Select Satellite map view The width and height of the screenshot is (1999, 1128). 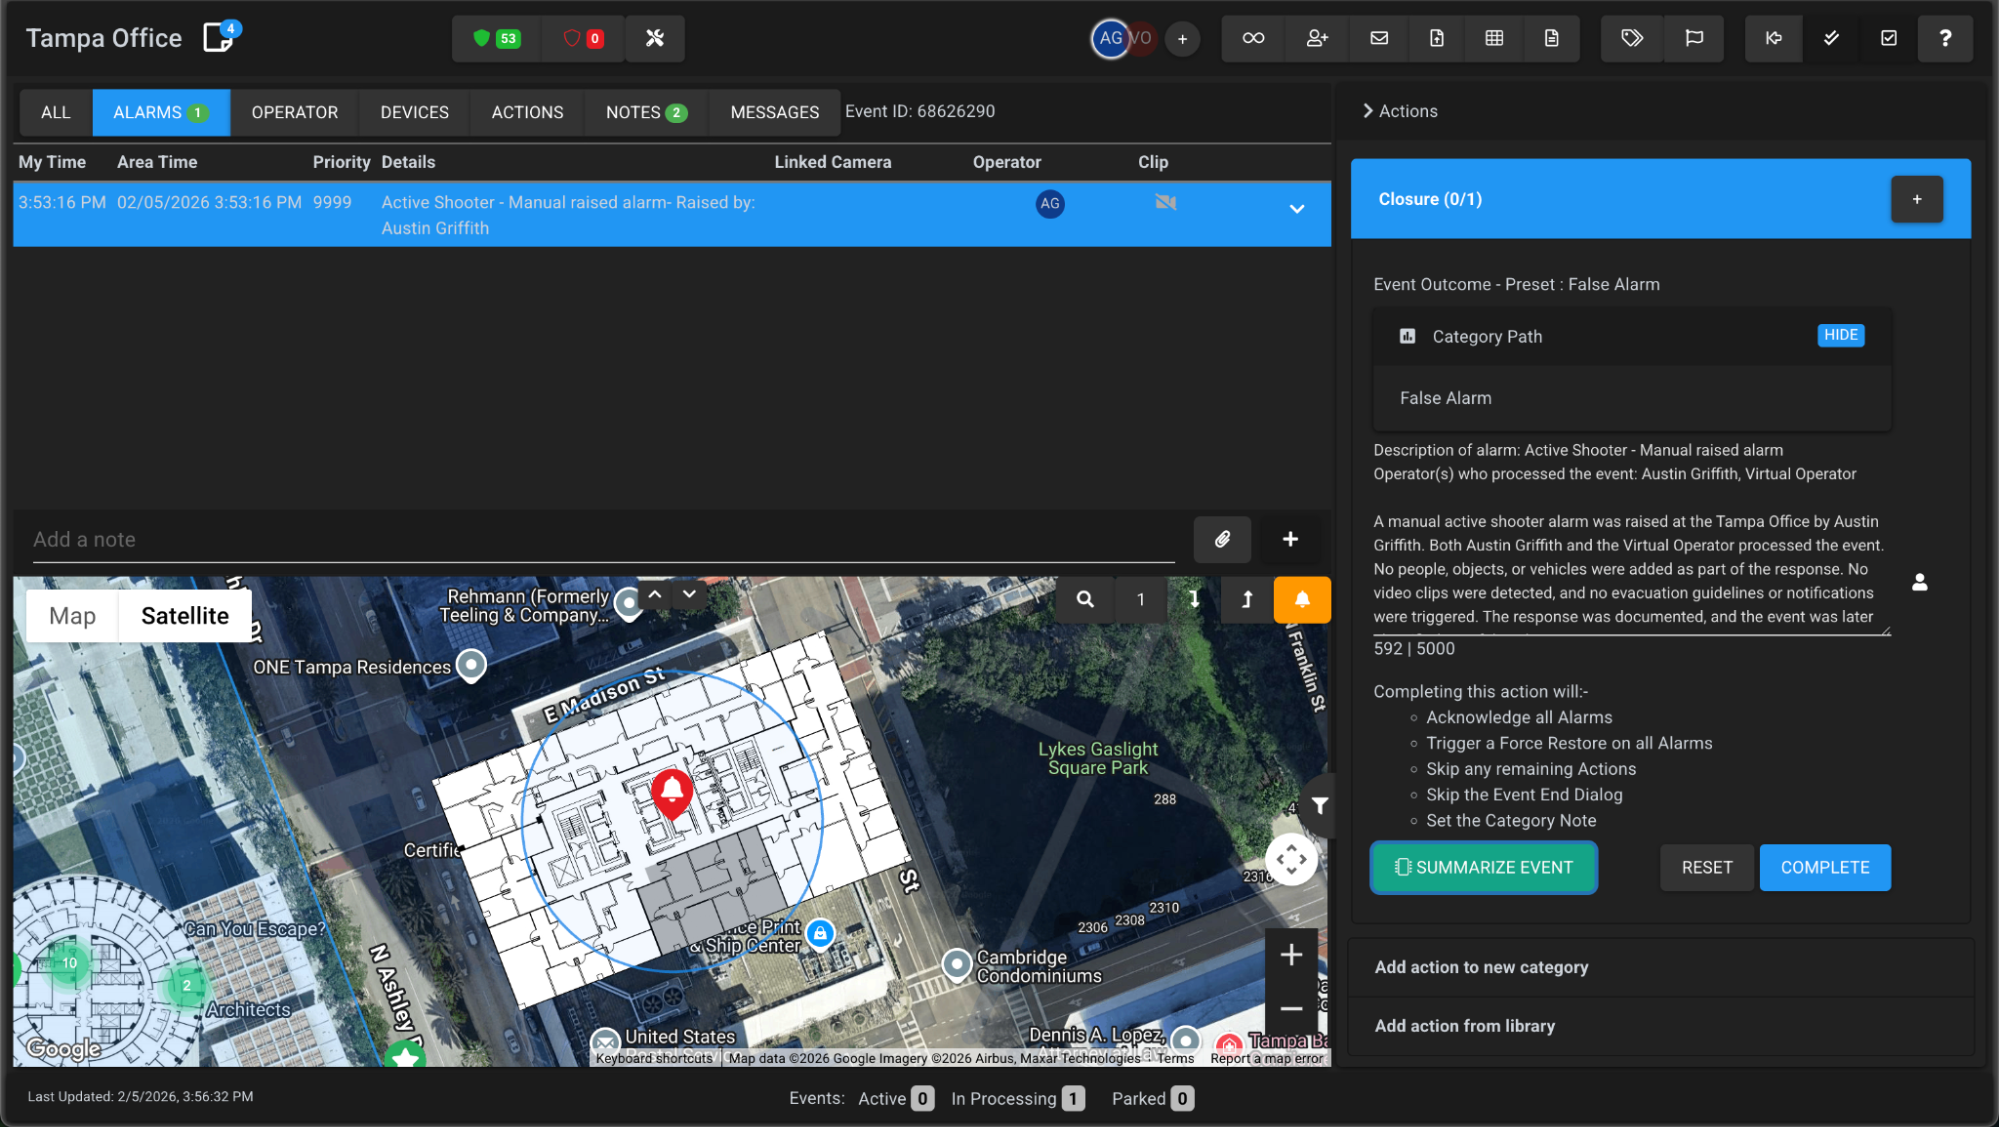click(x=185, y=616)
